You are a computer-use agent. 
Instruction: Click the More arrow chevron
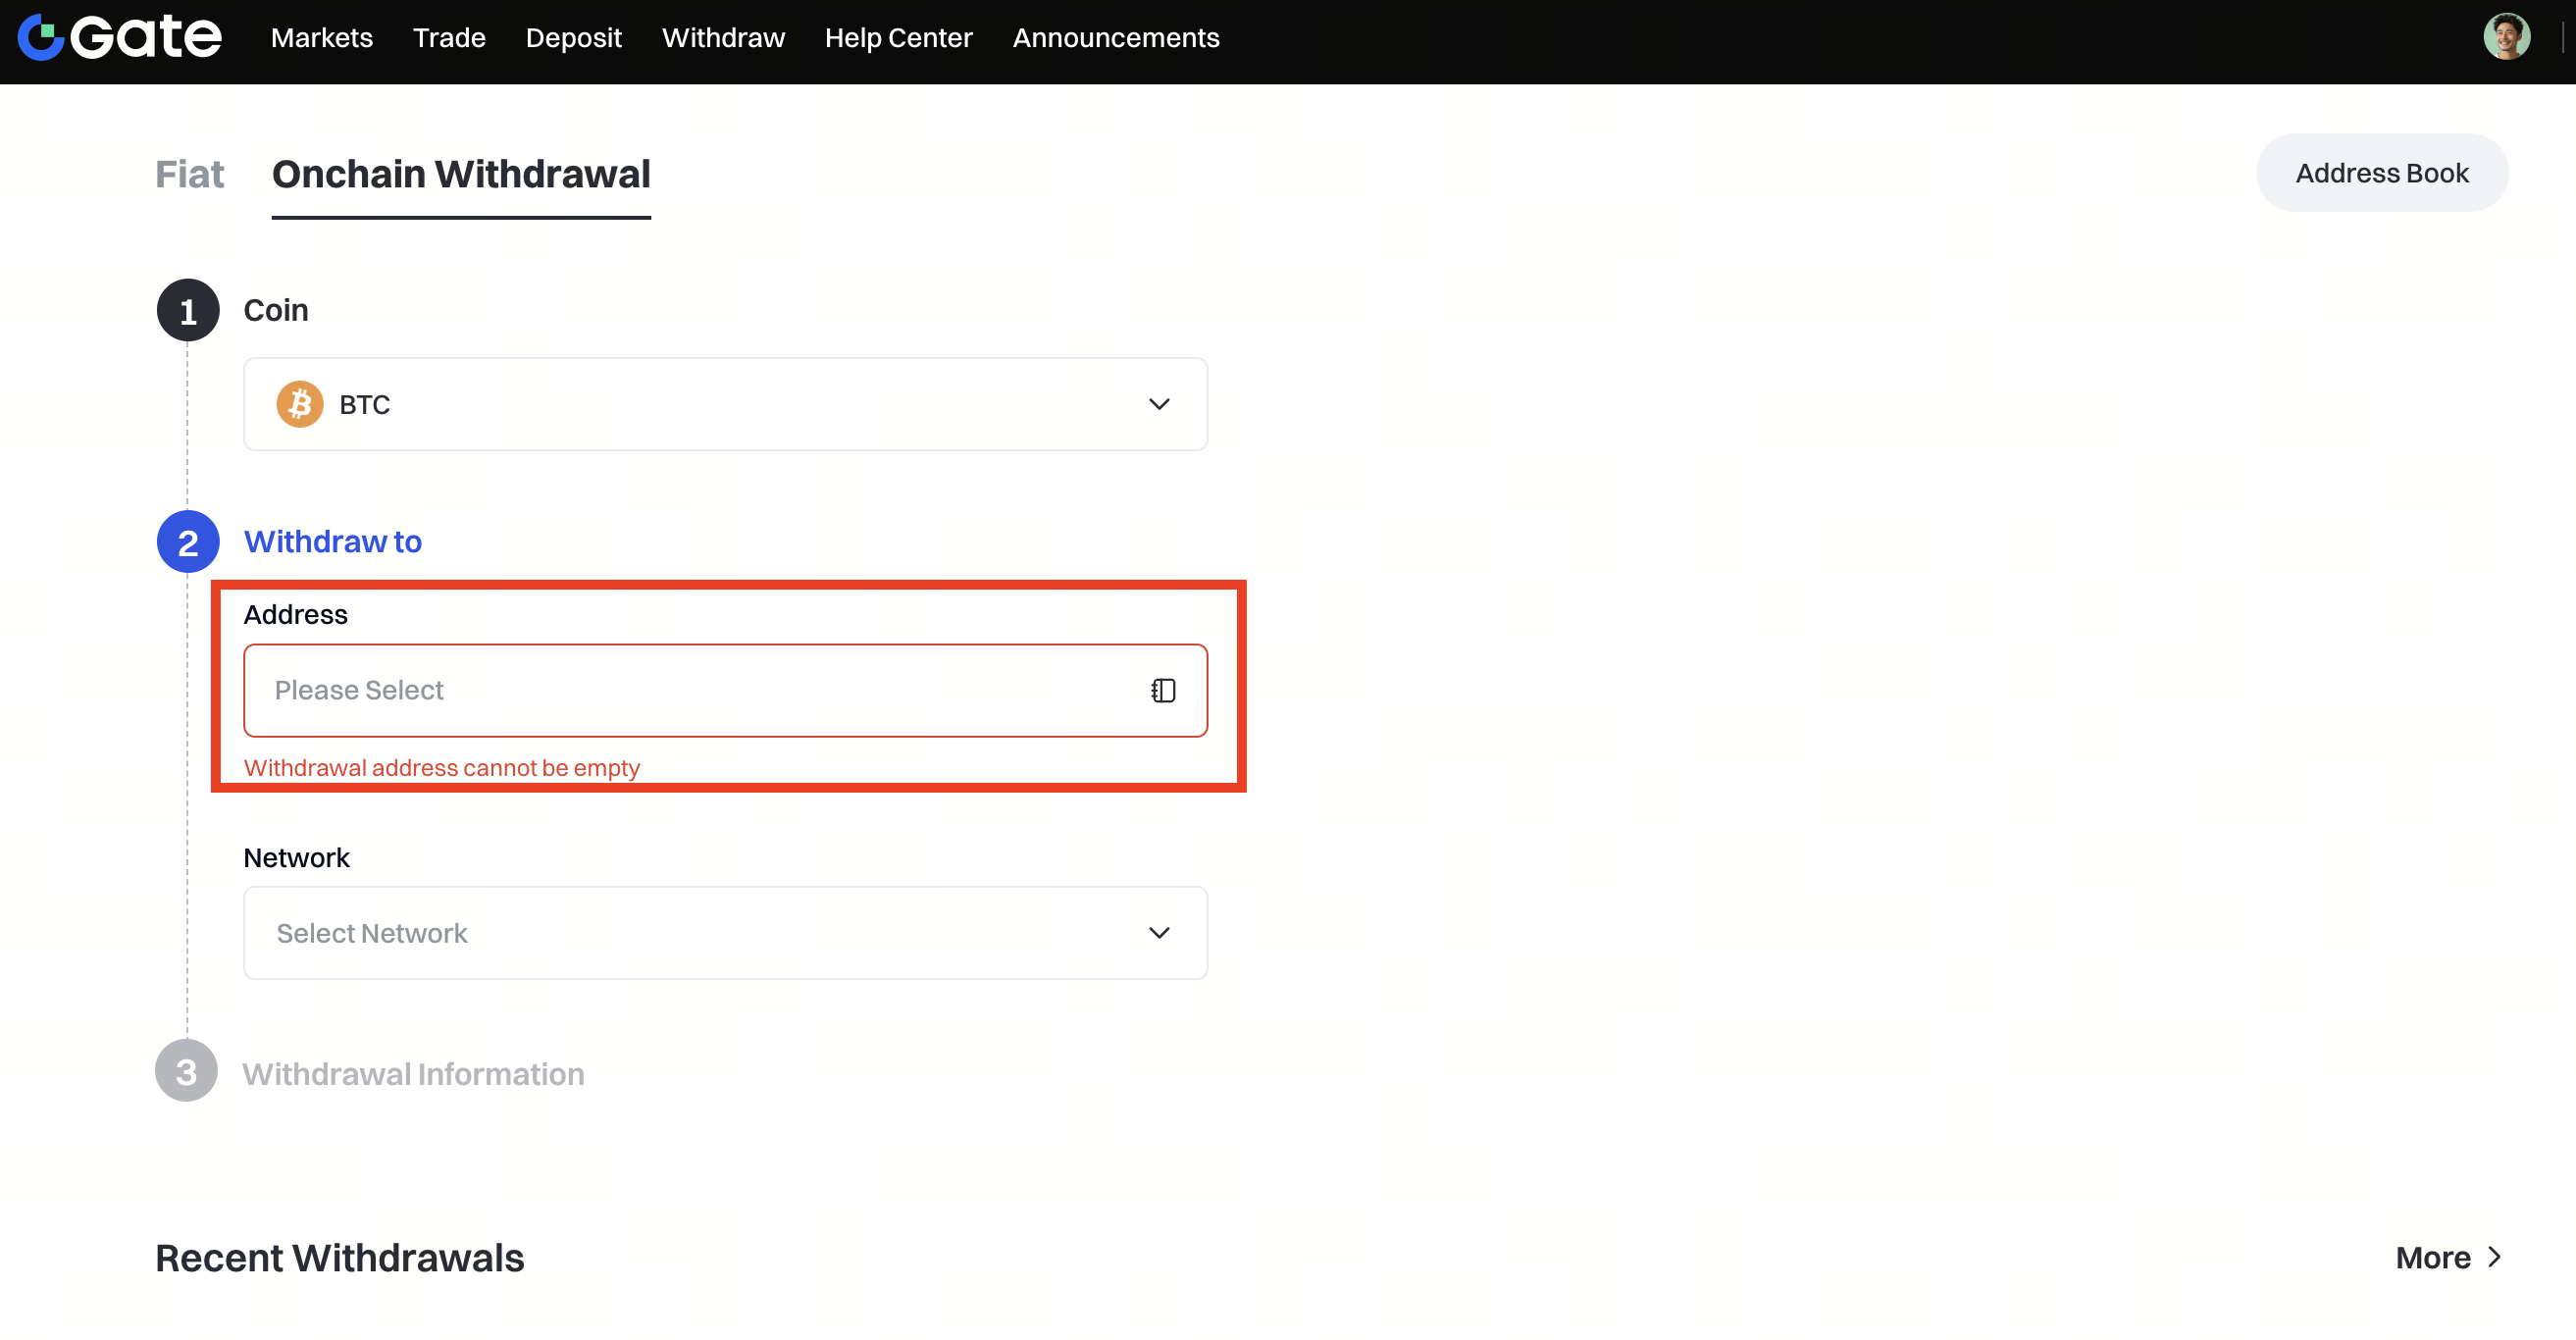click(x=2494, y=1257)
